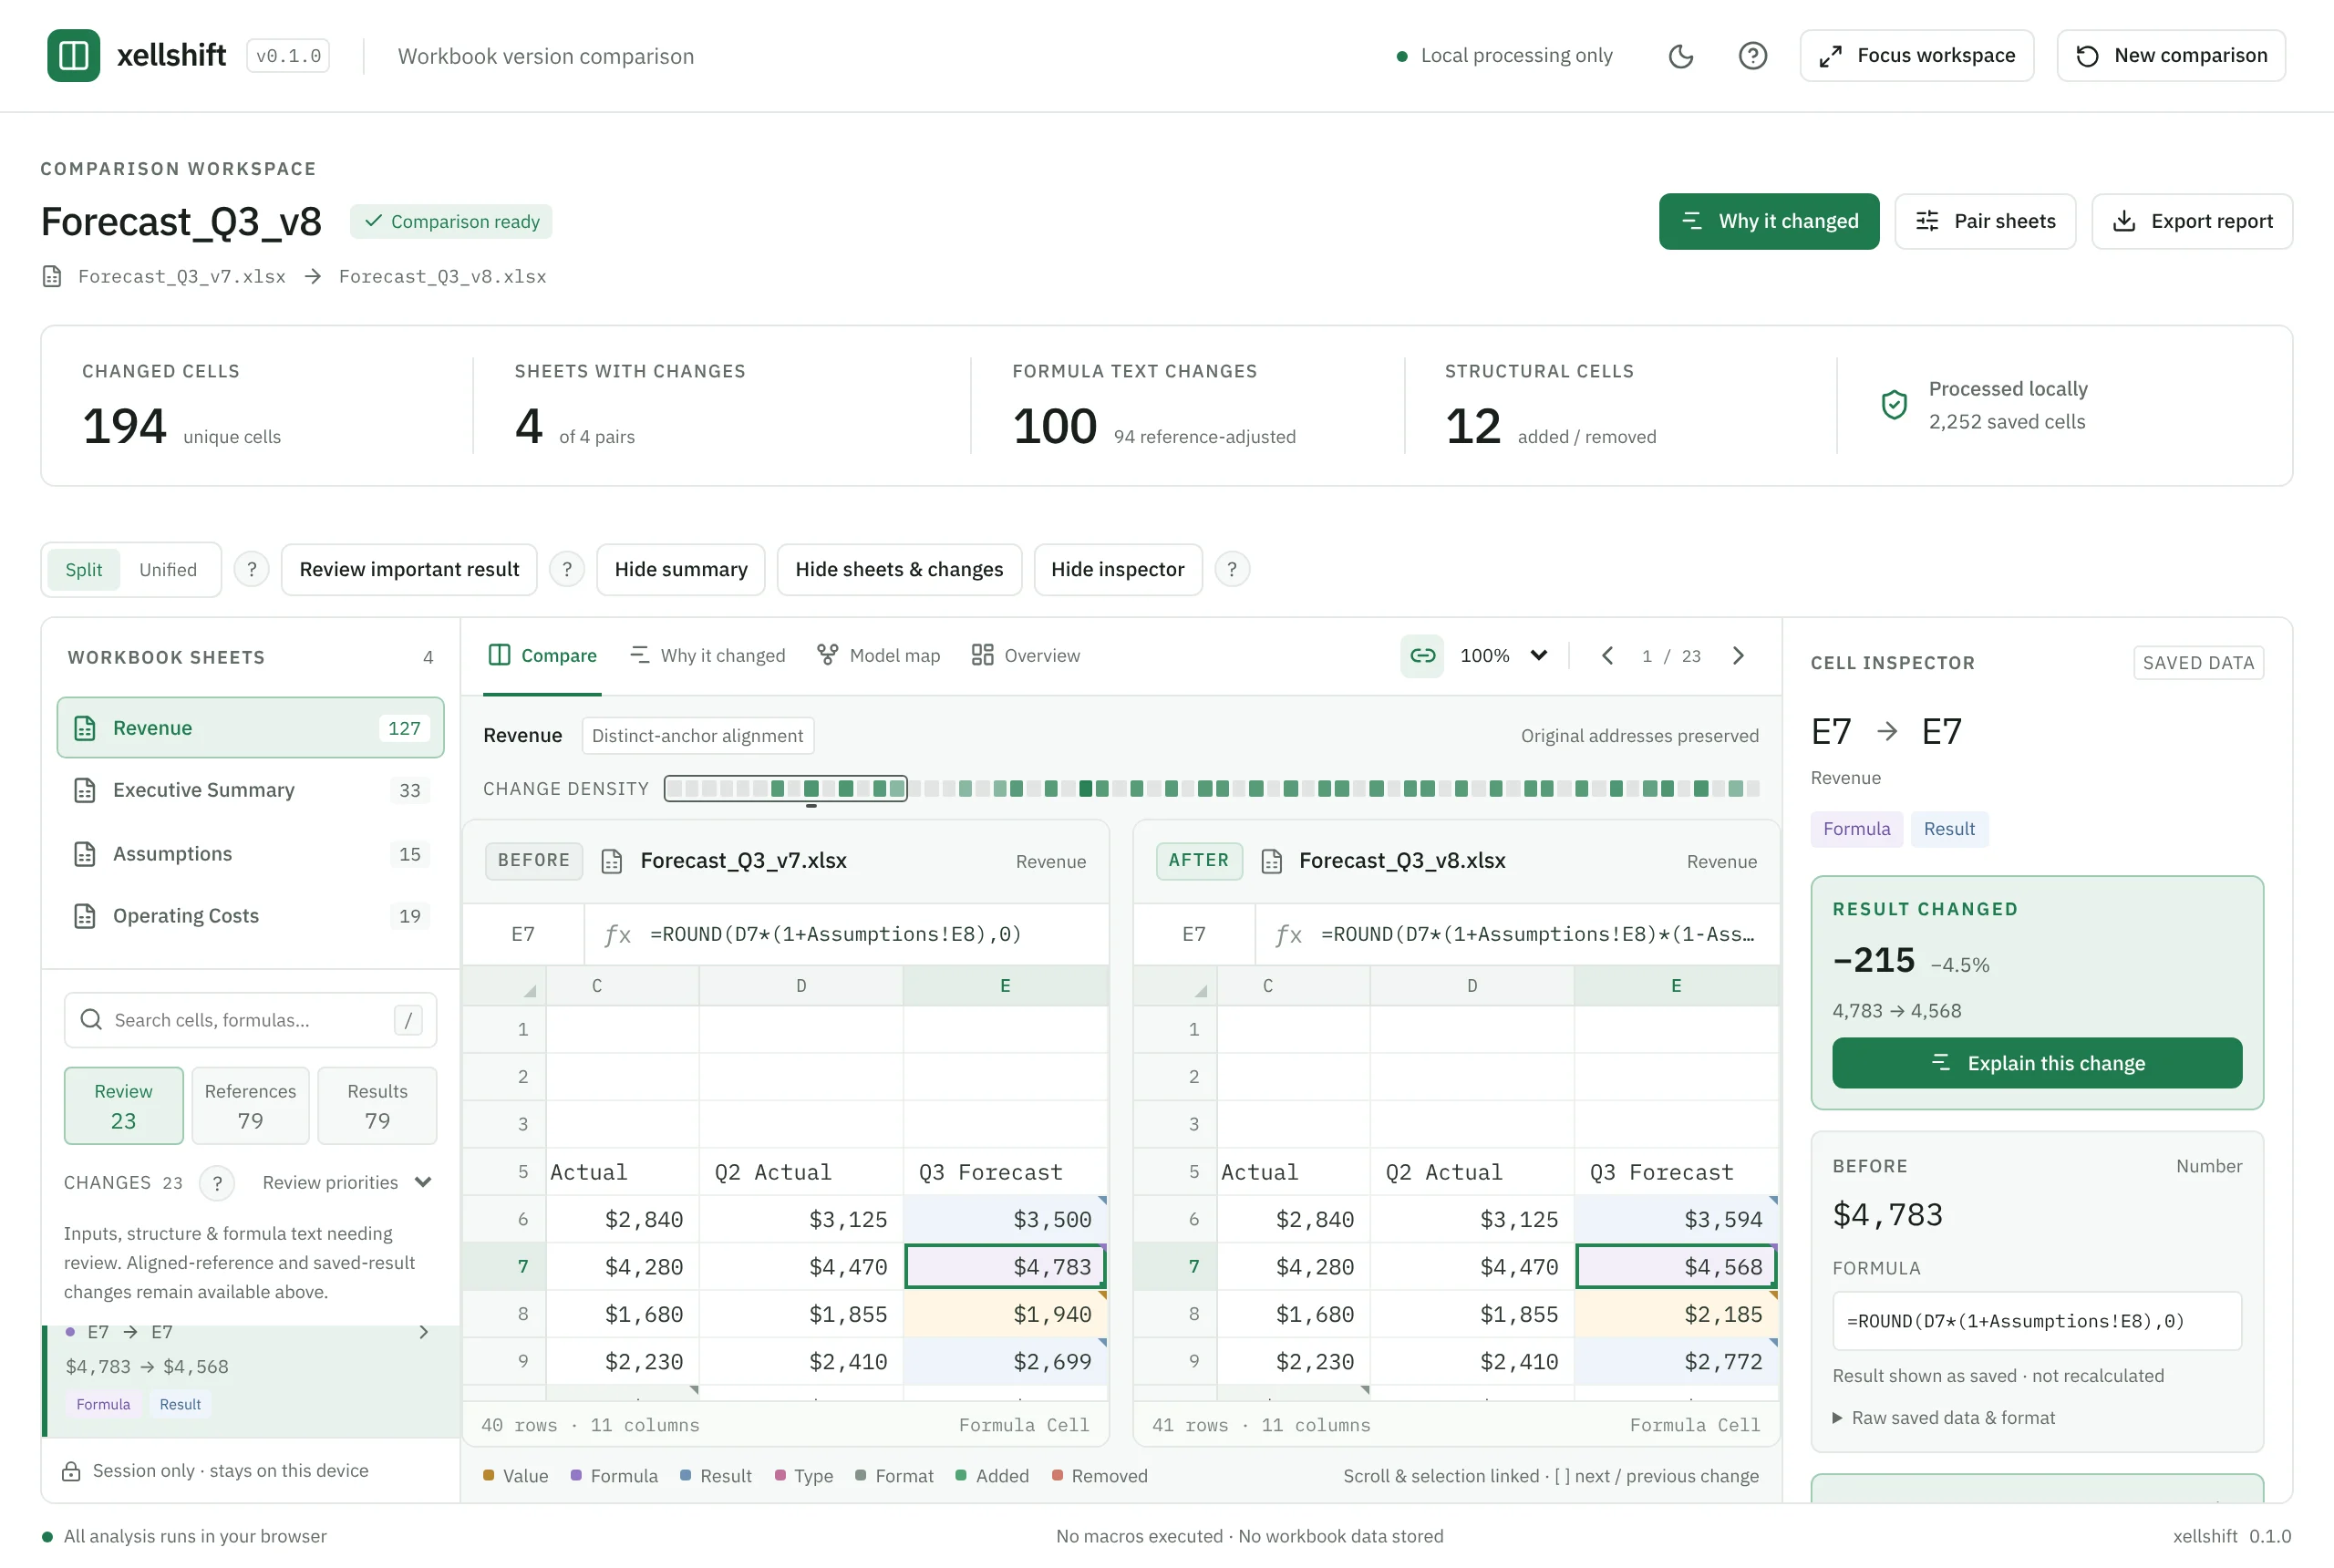This screenshot has height=1568, width=2334.
Task: Switch to Split view
Action: click(x=84, y=570)
